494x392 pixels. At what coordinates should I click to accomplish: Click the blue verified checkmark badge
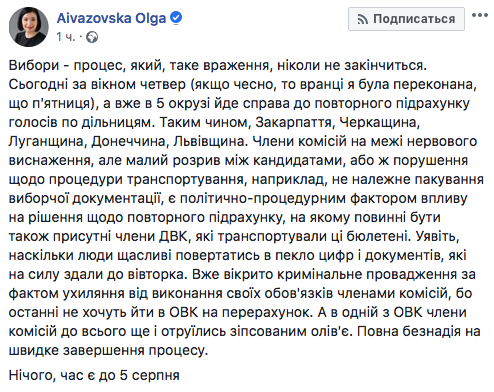[176, 18]
